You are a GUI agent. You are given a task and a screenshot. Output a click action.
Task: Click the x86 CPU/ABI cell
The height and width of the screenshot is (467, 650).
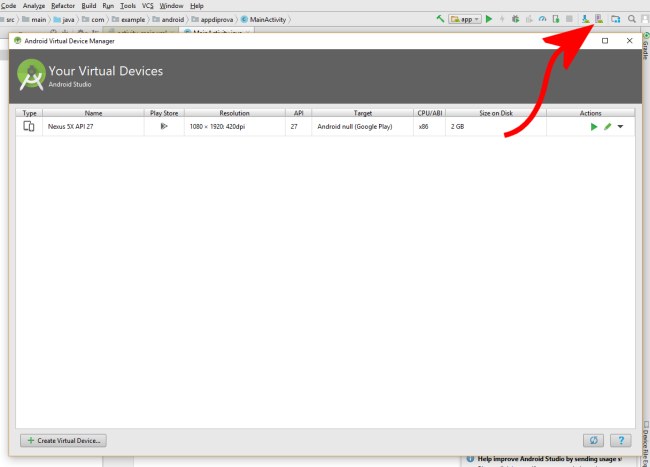coord(429,126)
